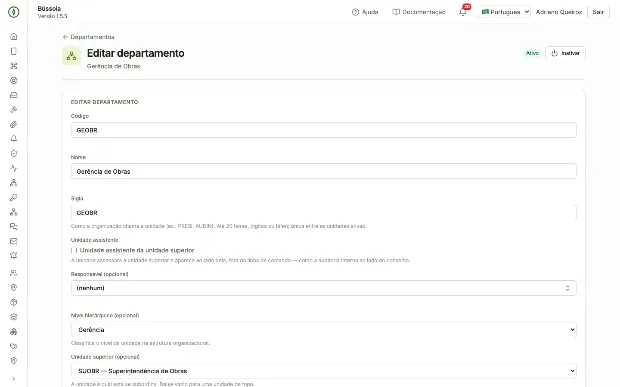This screenshot has height=387, width=620.
Task: Click the Ativo status badge
Action: (532, 53)
